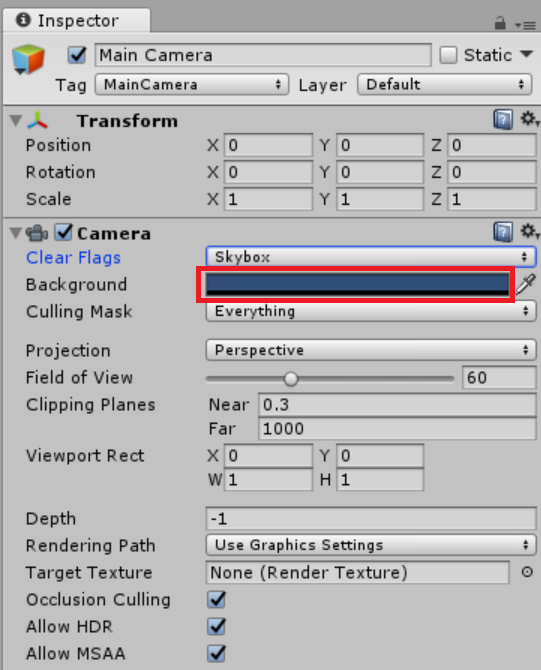Viewport: 541px width, 670px height.
Task: Open the Camera gear settings menu
Action: click(529, 232)
